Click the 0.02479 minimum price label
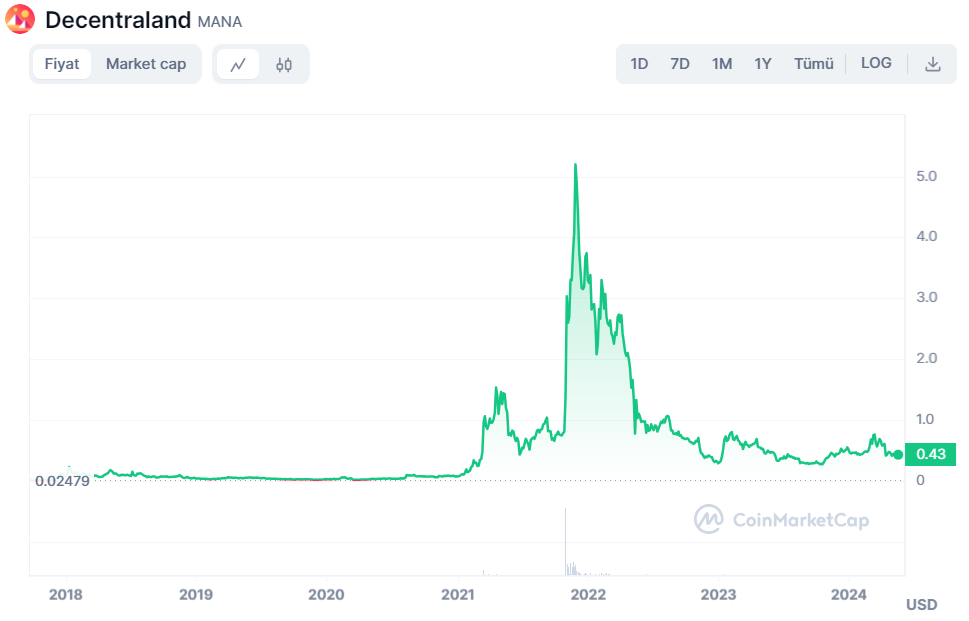The height and width of the screenshot is (621, 969). [64, 480]
